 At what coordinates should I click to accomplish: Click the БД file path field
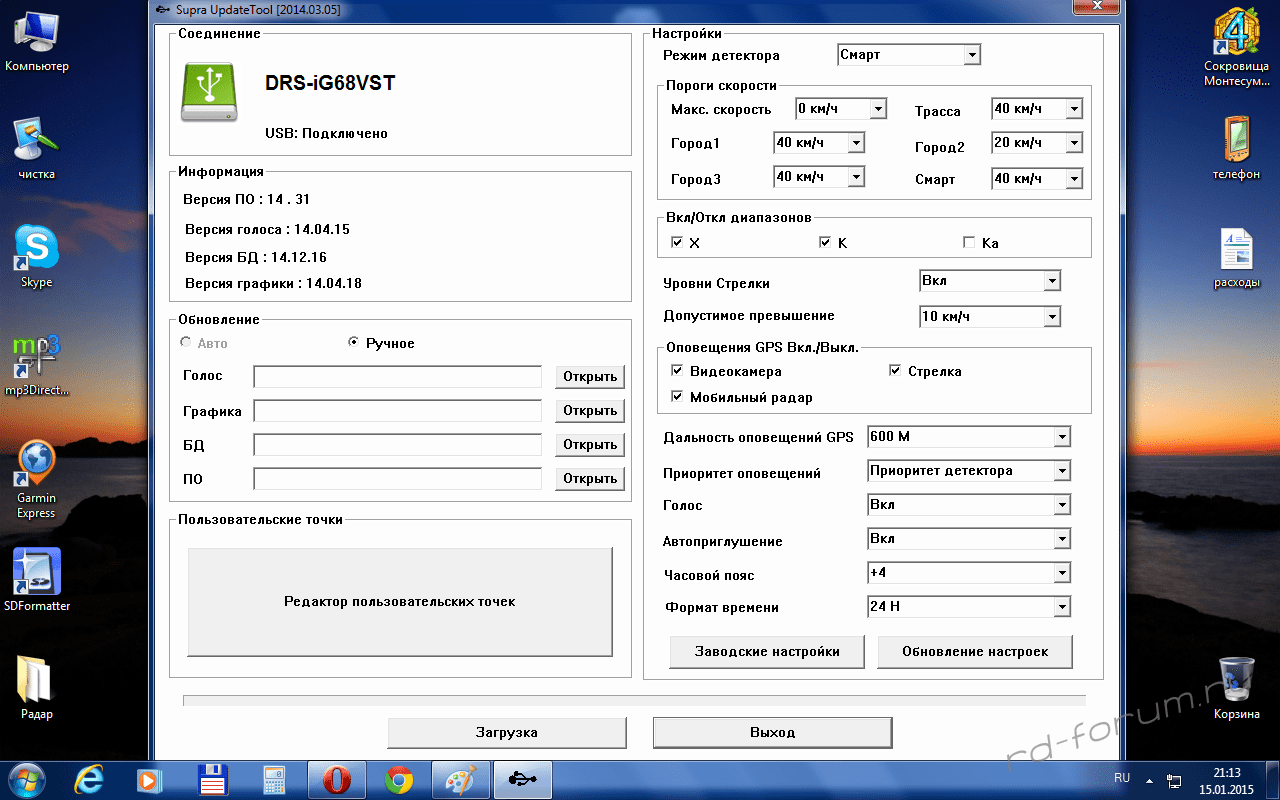pyautogui.click(x=397, y=444)
